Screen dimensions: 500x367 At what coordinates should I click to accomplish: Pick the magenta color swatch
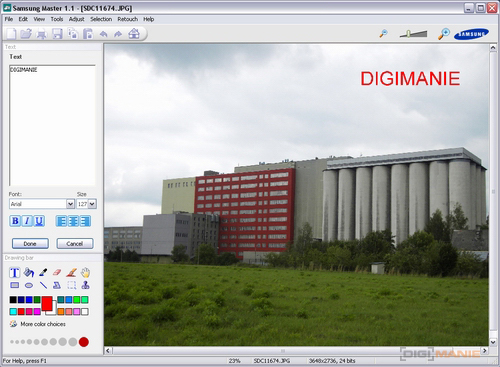coord(37,312)
